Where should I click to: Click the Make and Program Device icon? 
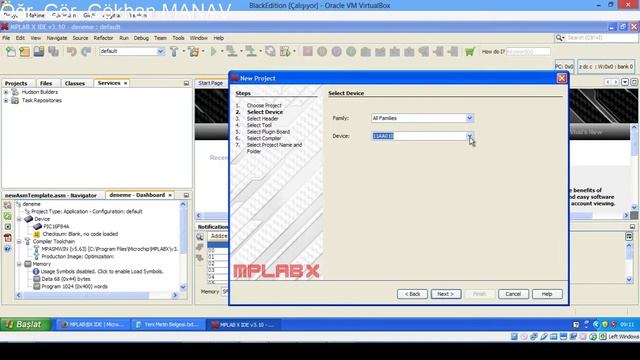[x=231, y=51]
